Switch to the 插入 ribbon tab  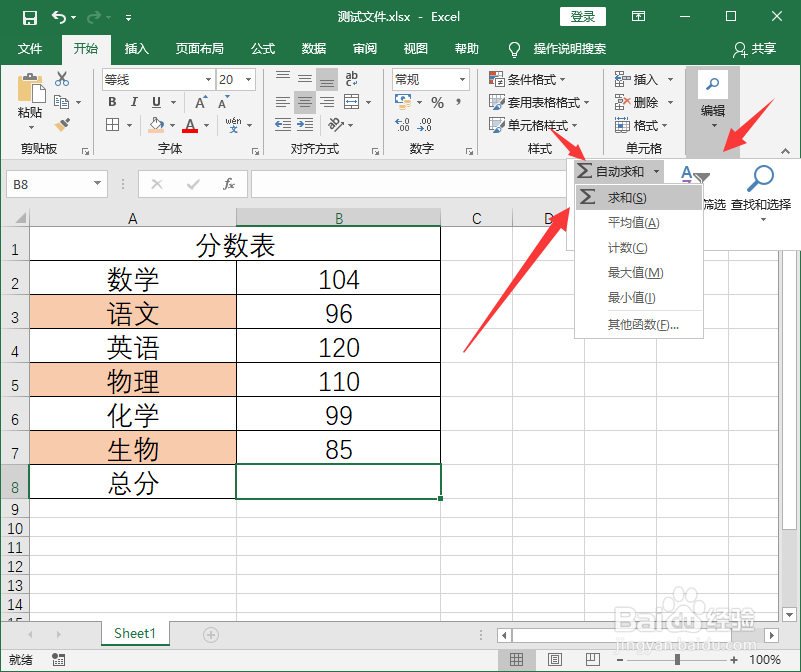pyautogui.click(x=135, y=49)
